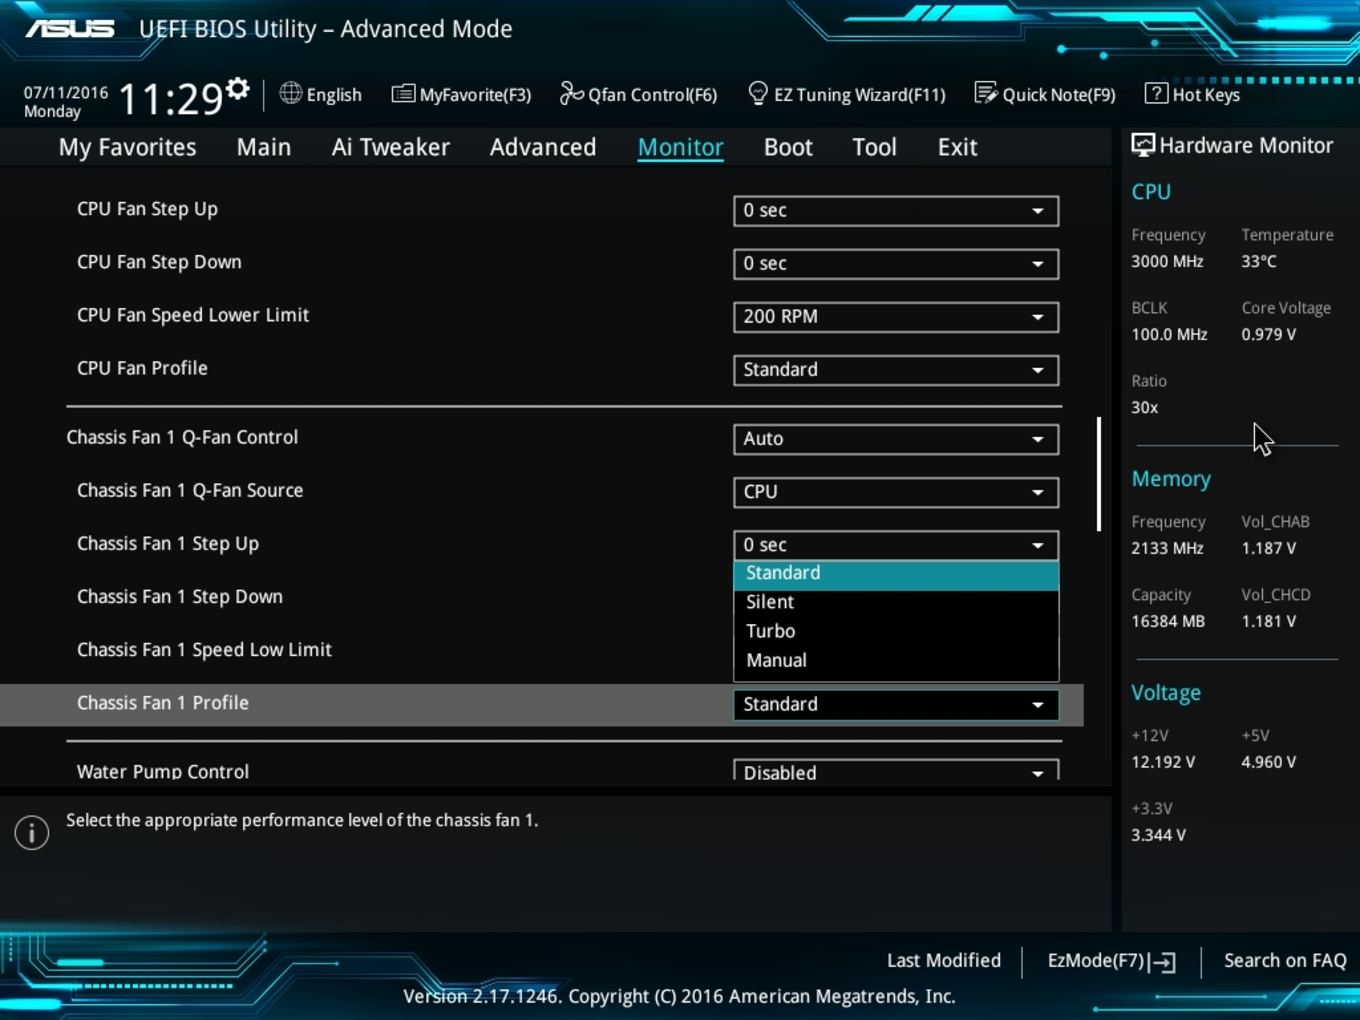Click the 12.192 V voltage reading
Viewport: 1360px width, 1020px height.
pos(1163,762)
